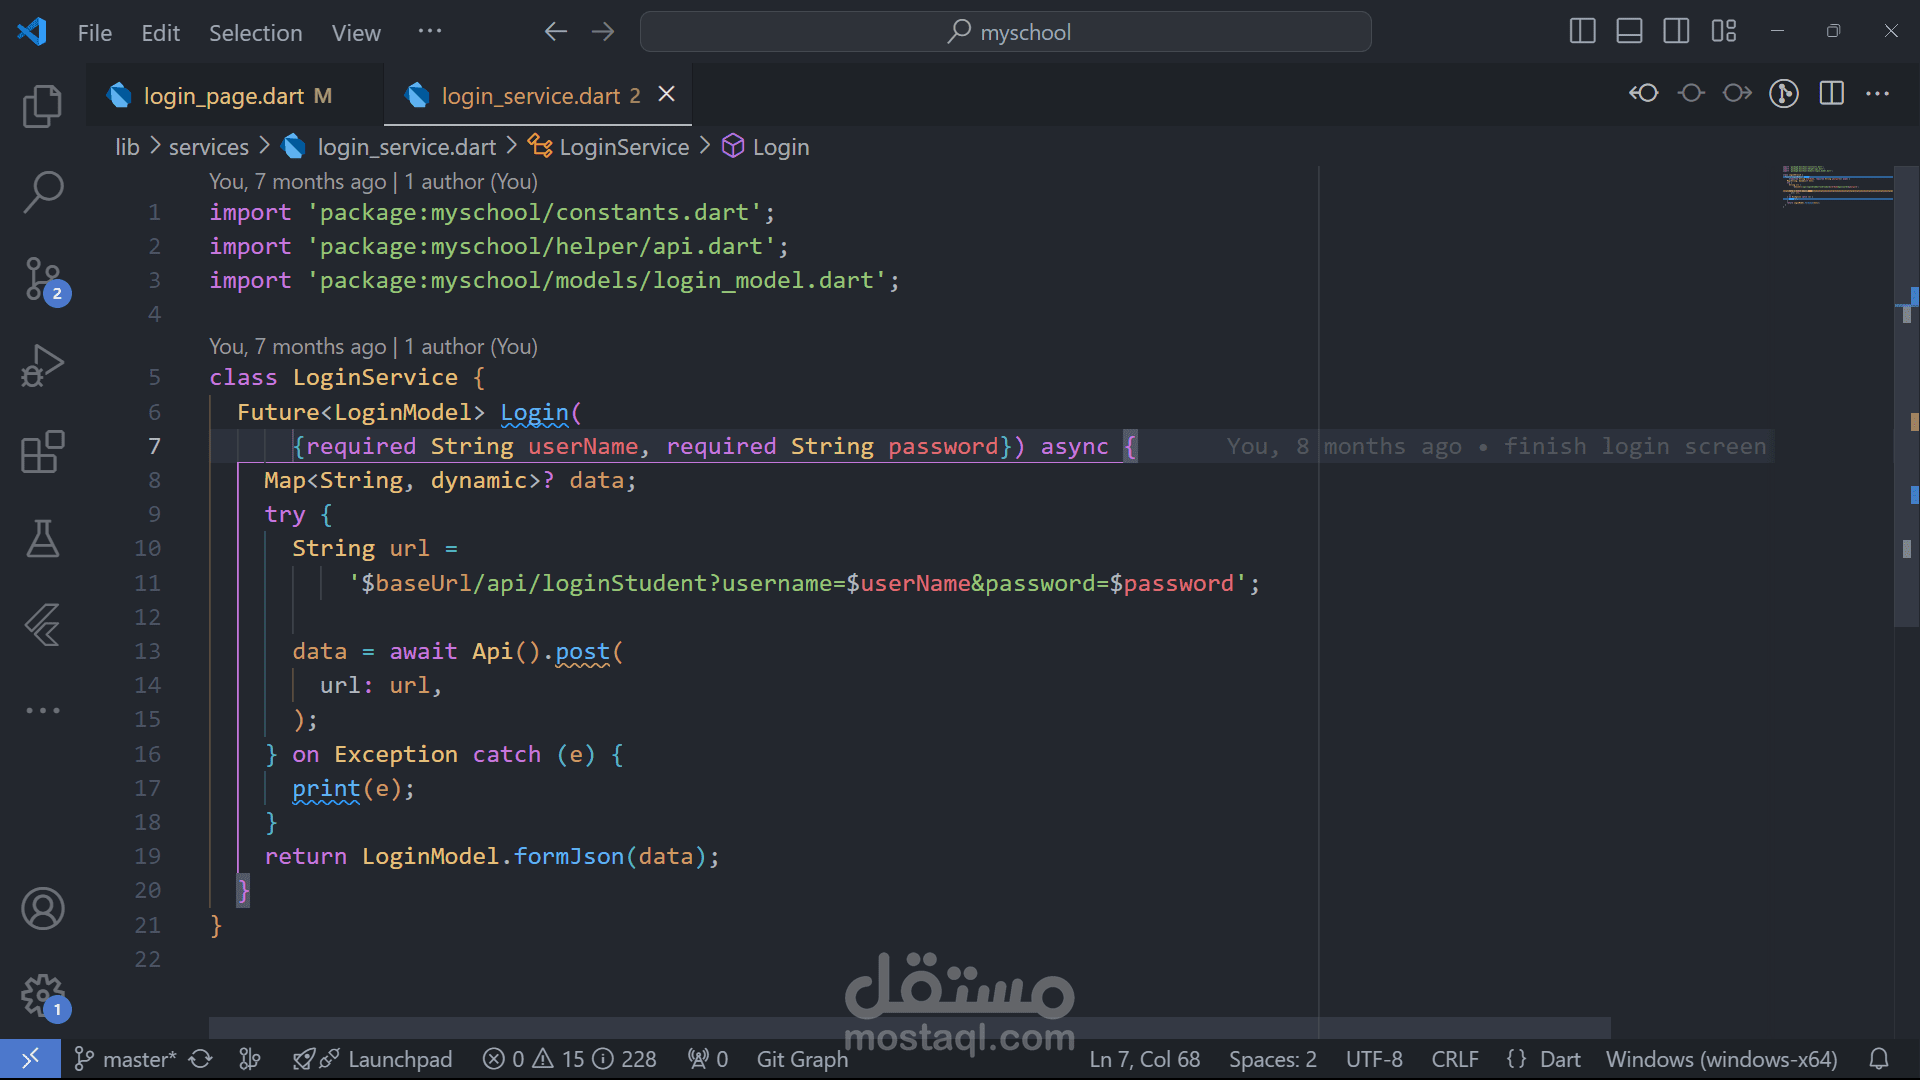
Task: Open Source Control view with 2 changes
Action: (x=42, y=279)
